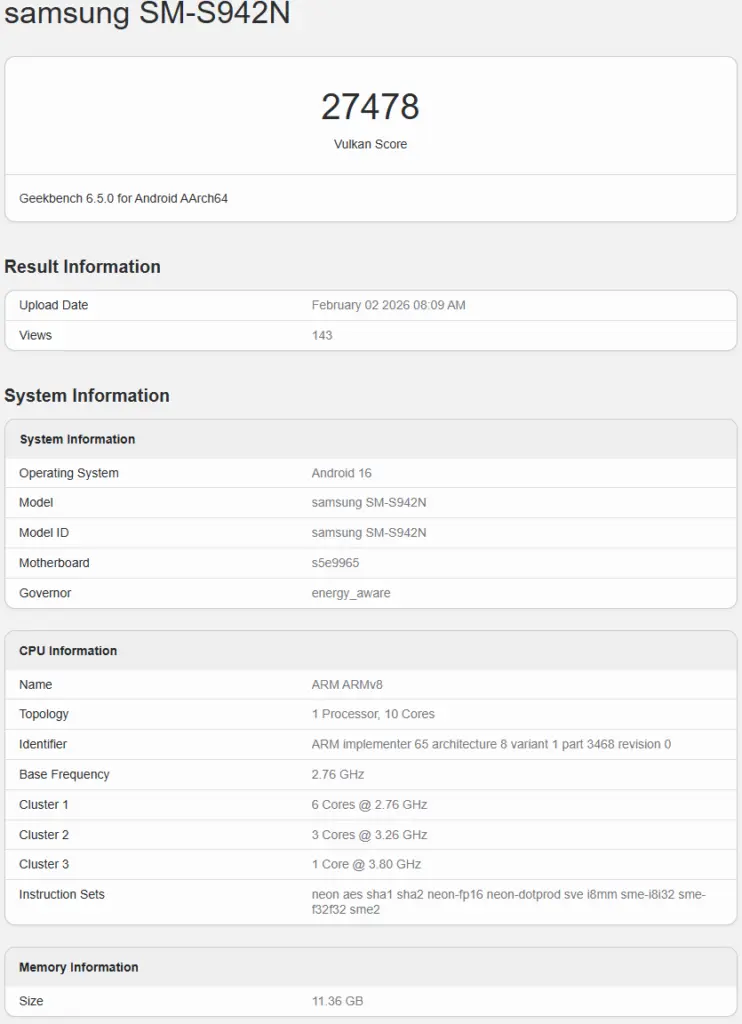Click the Memory Information table header
Screen dimensions: 742x1024
click(x=79, y=967)
